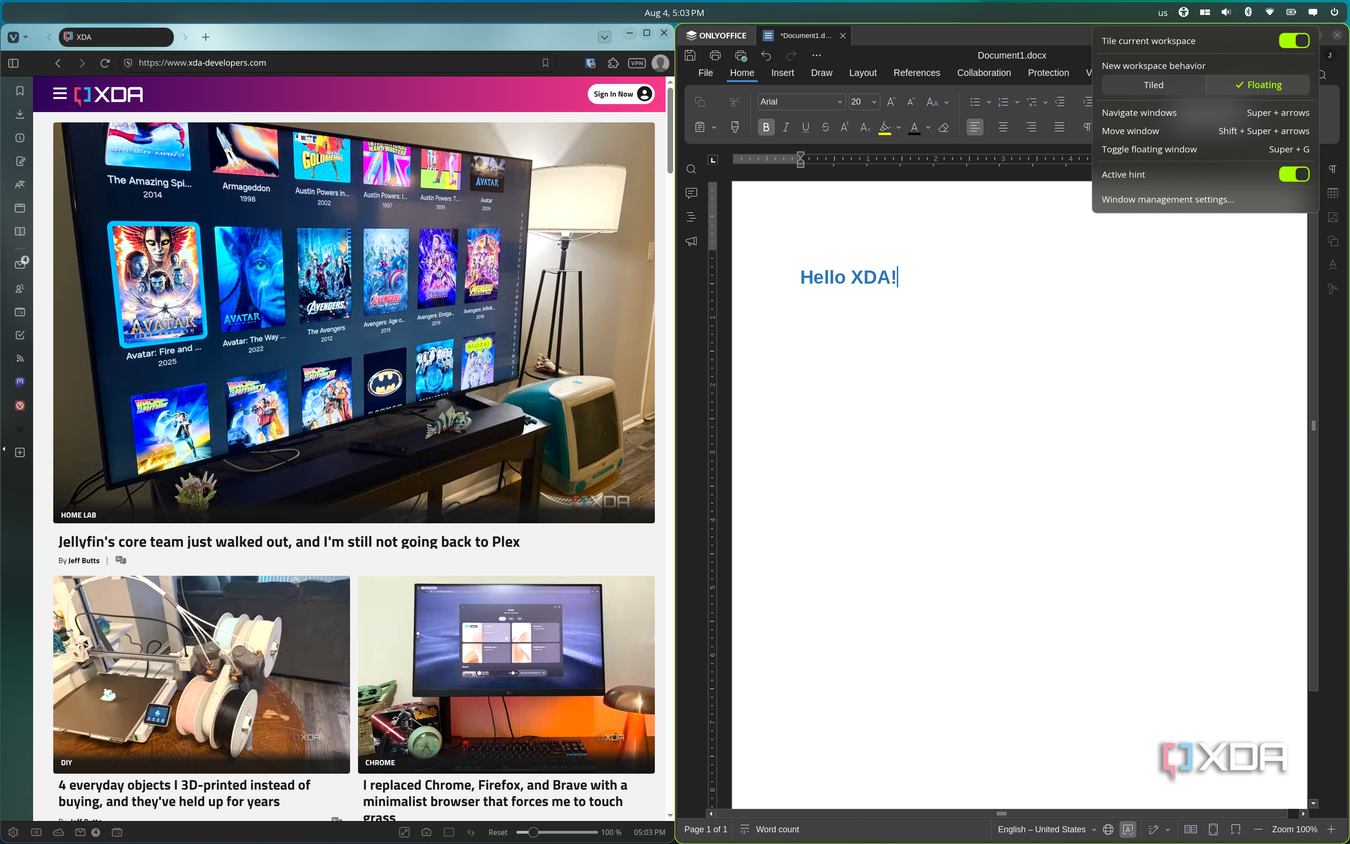Click the Set document language globe icon
This screenshot has width=1350, height=844.
(1108, 829)
